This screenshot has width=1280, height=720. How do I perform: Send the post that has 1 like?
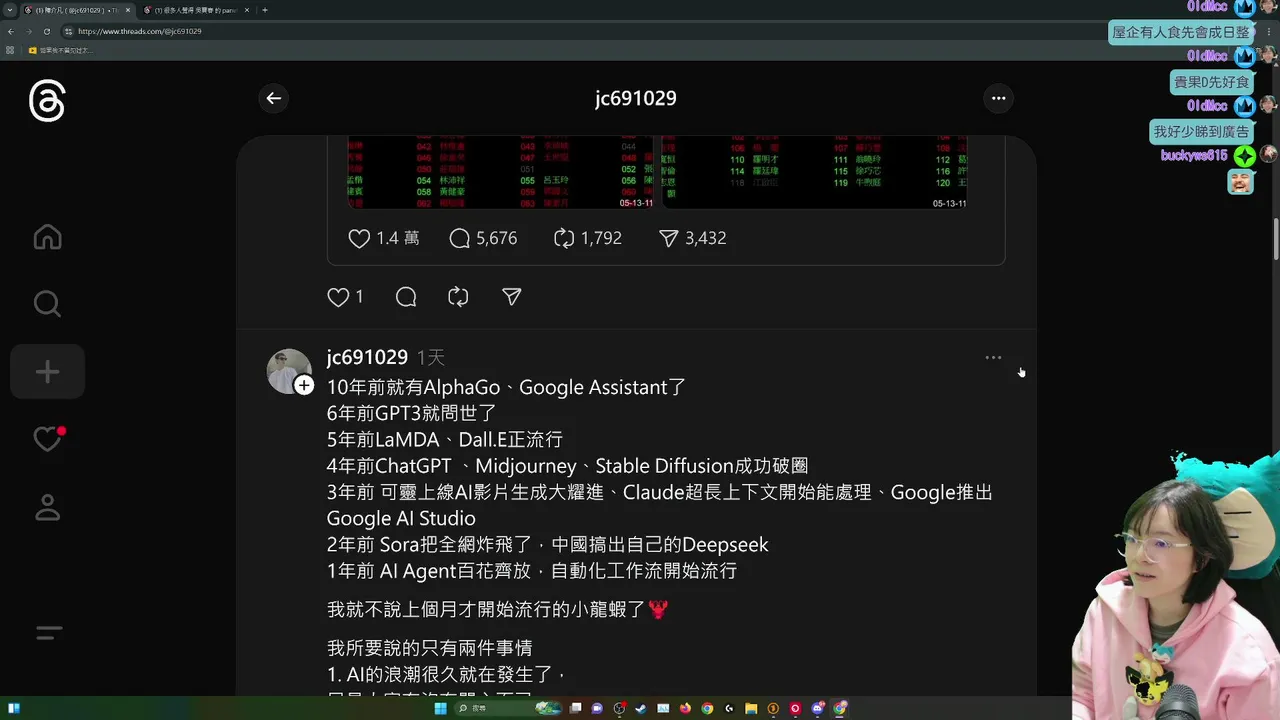click(512, 297)
